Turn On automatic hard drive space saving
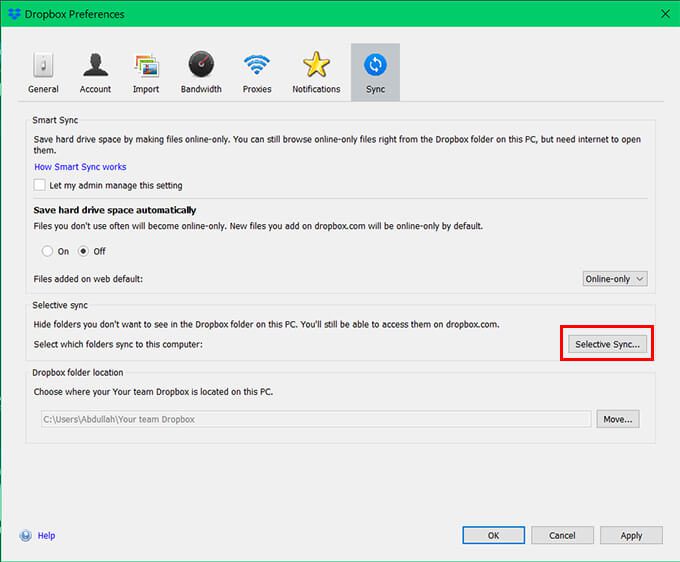This screenshot has width=680, height=562. tap(47, 251)
